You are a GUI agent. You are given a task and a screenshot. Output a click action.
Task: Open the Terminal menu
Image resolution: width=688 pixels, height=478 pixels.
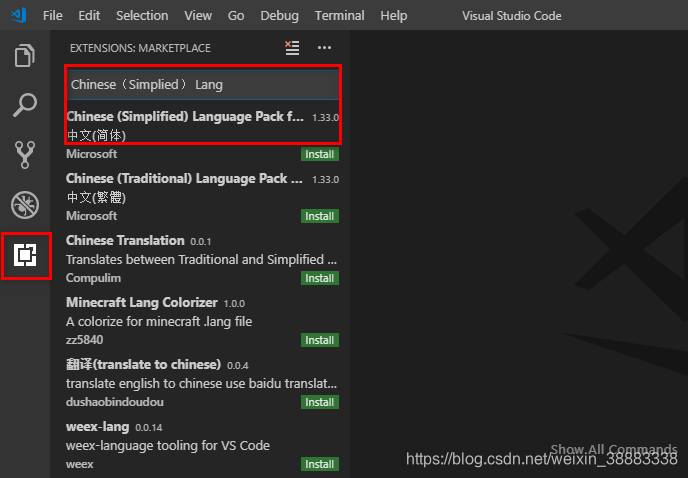(340, 16)
